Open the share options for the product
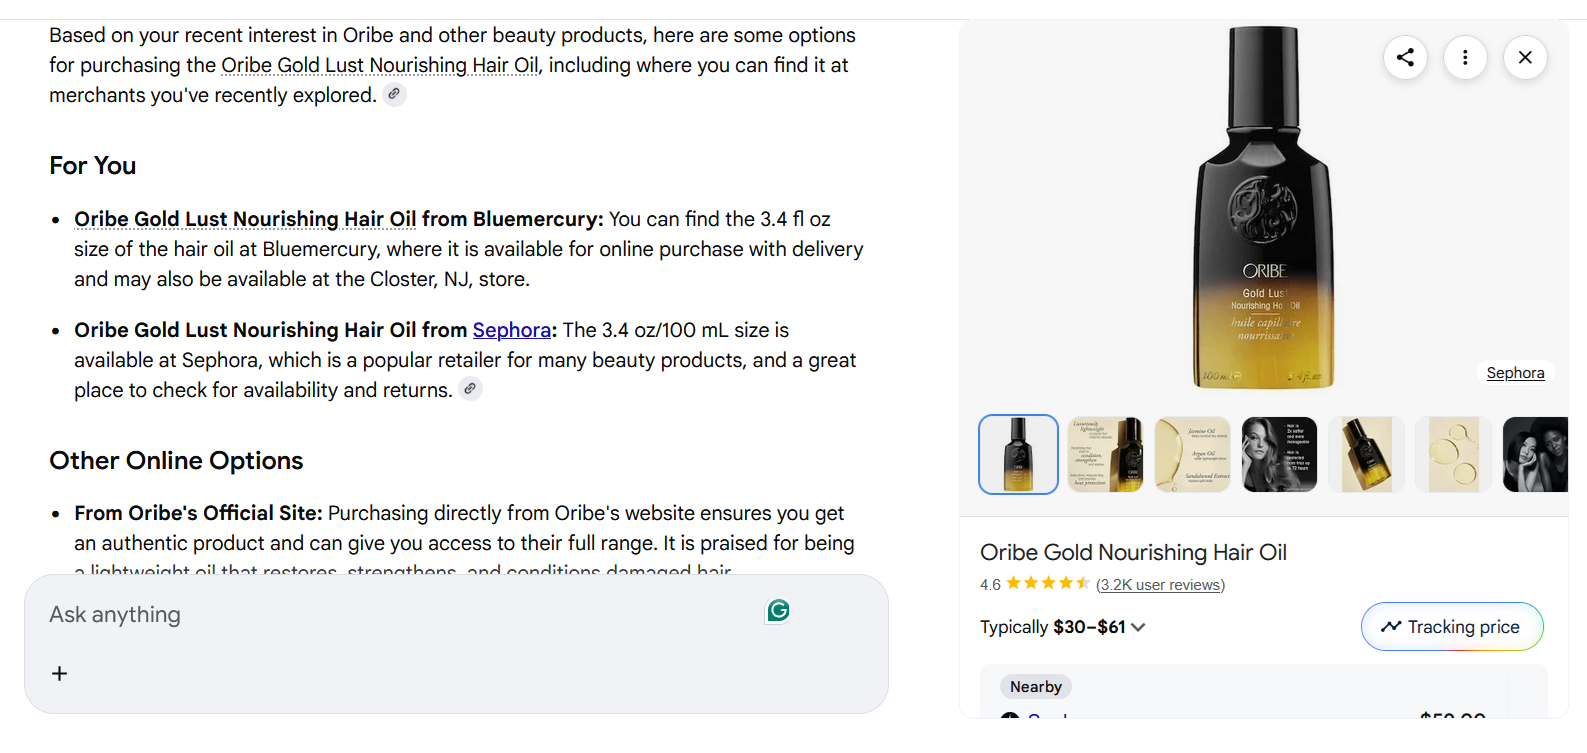Viewport: 1587px width, 753px height. tap(1405, 57)
